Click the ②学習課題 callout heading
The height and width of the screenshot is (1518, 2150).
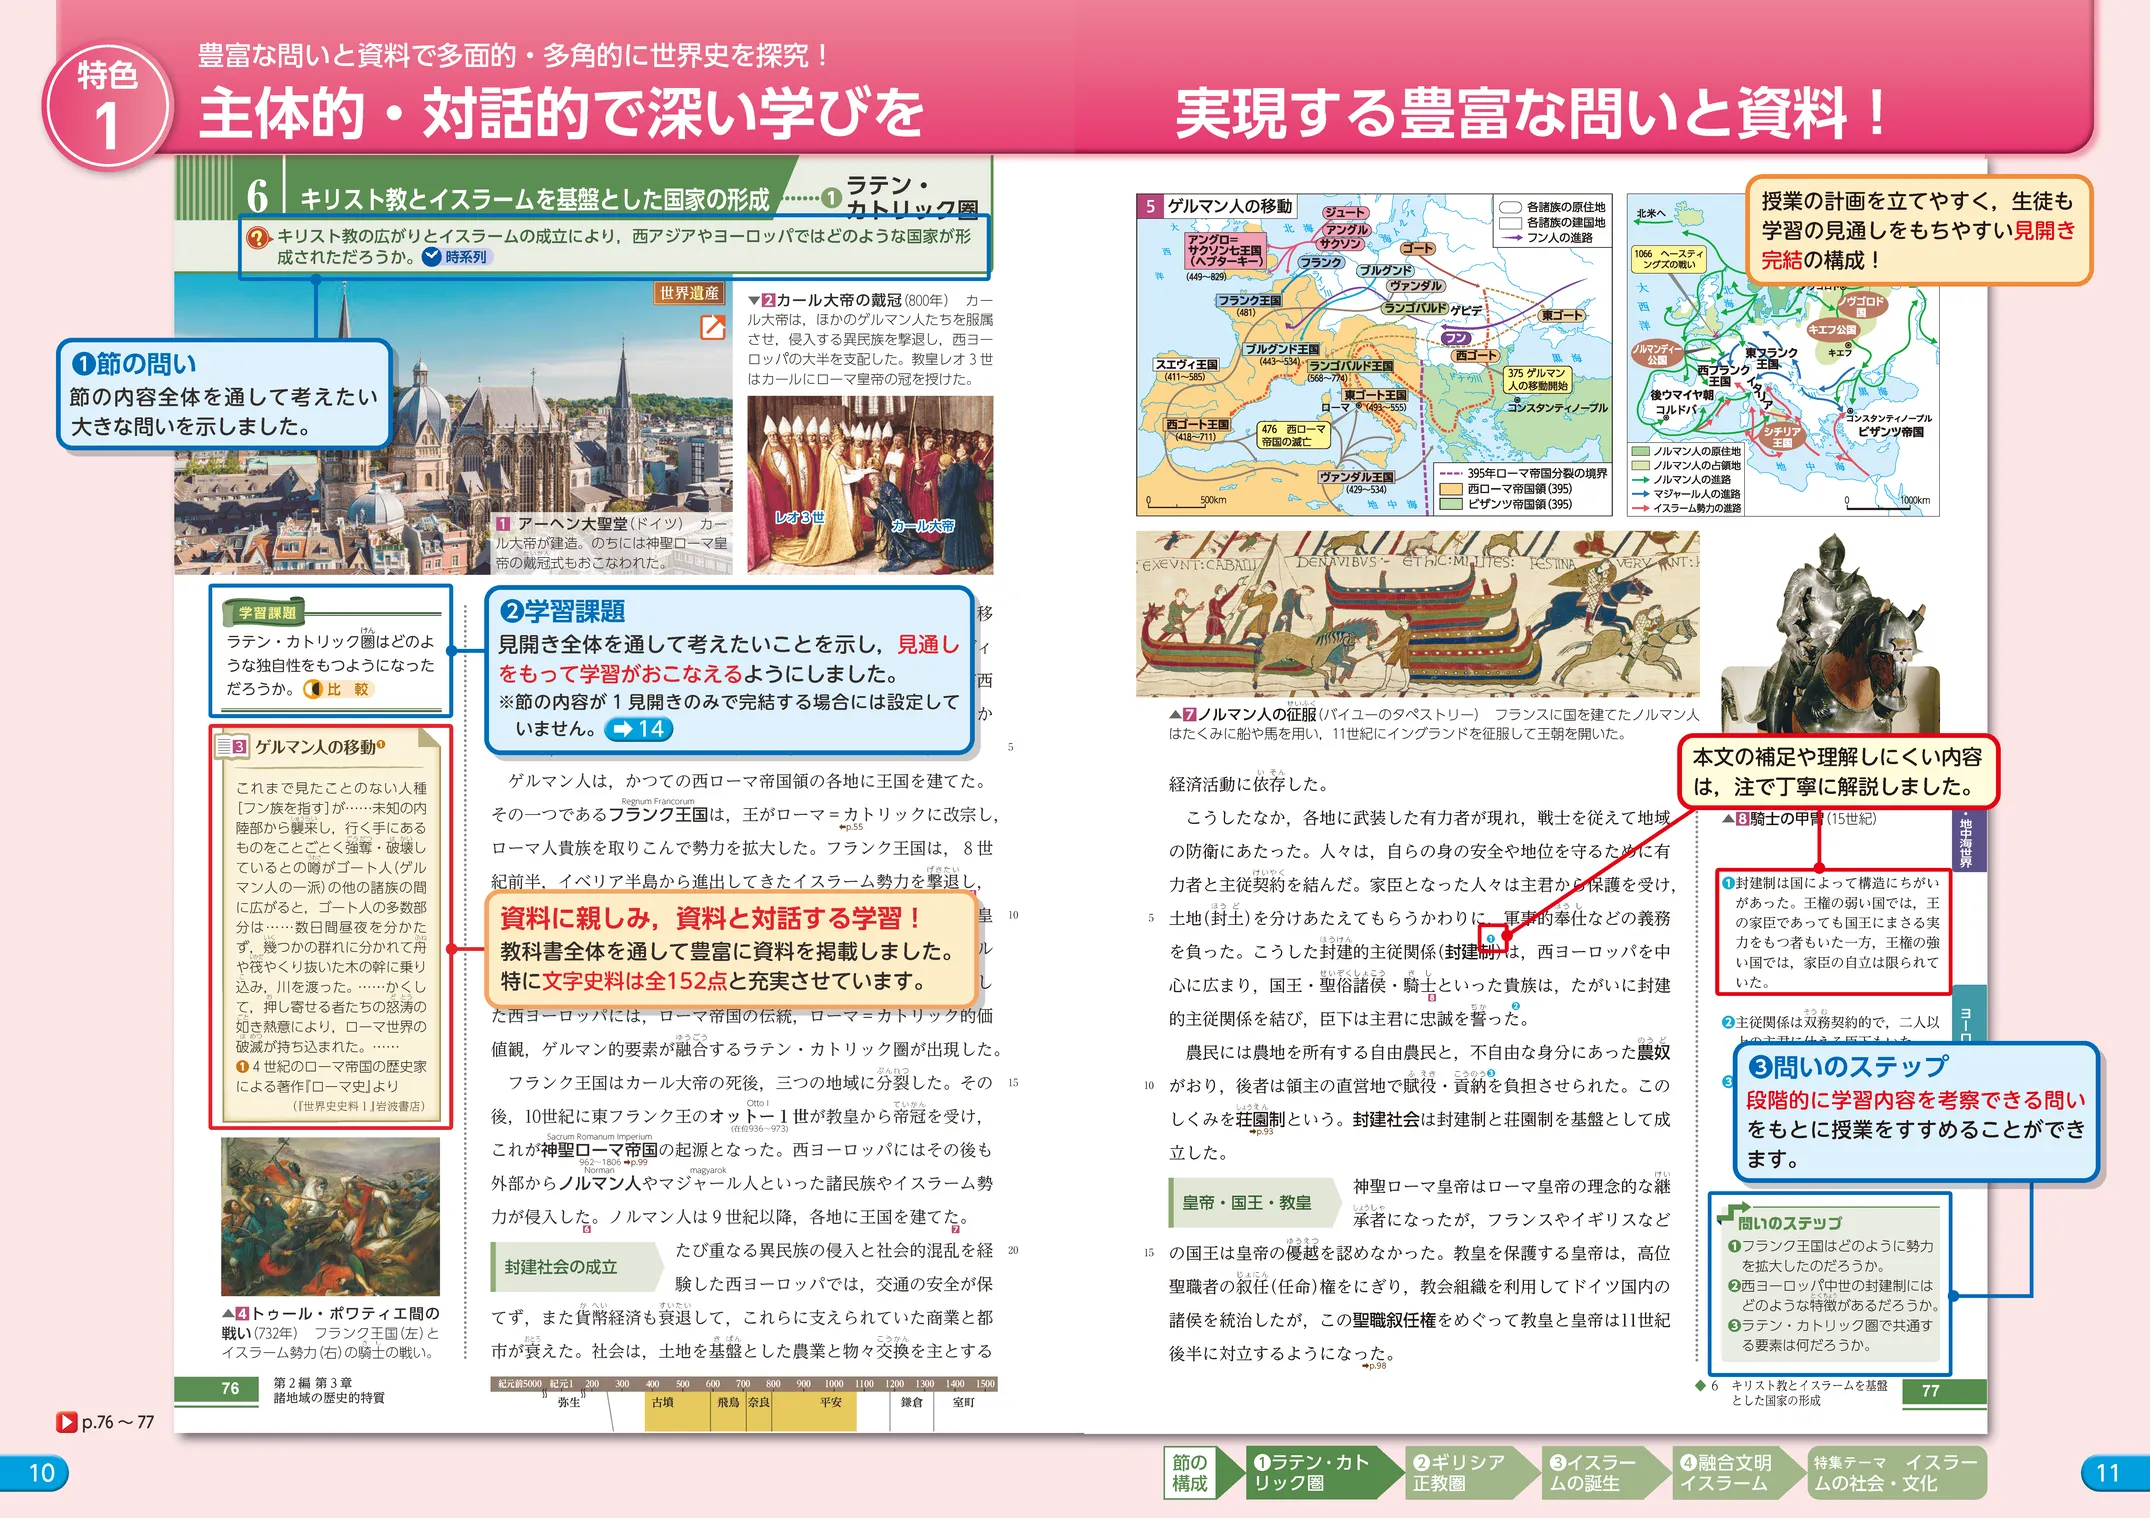click(562, 611)
